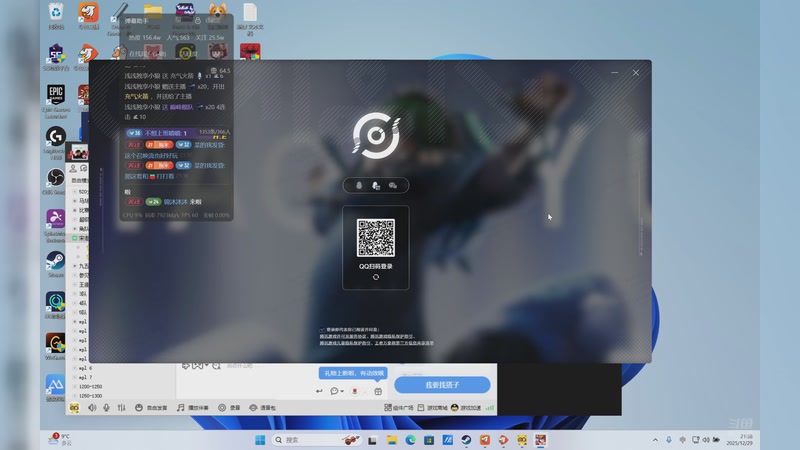This screenshot has height=450, width=800.
Task: Open Microsoft Edge from taskbar
Action: [x=410, y=440]
